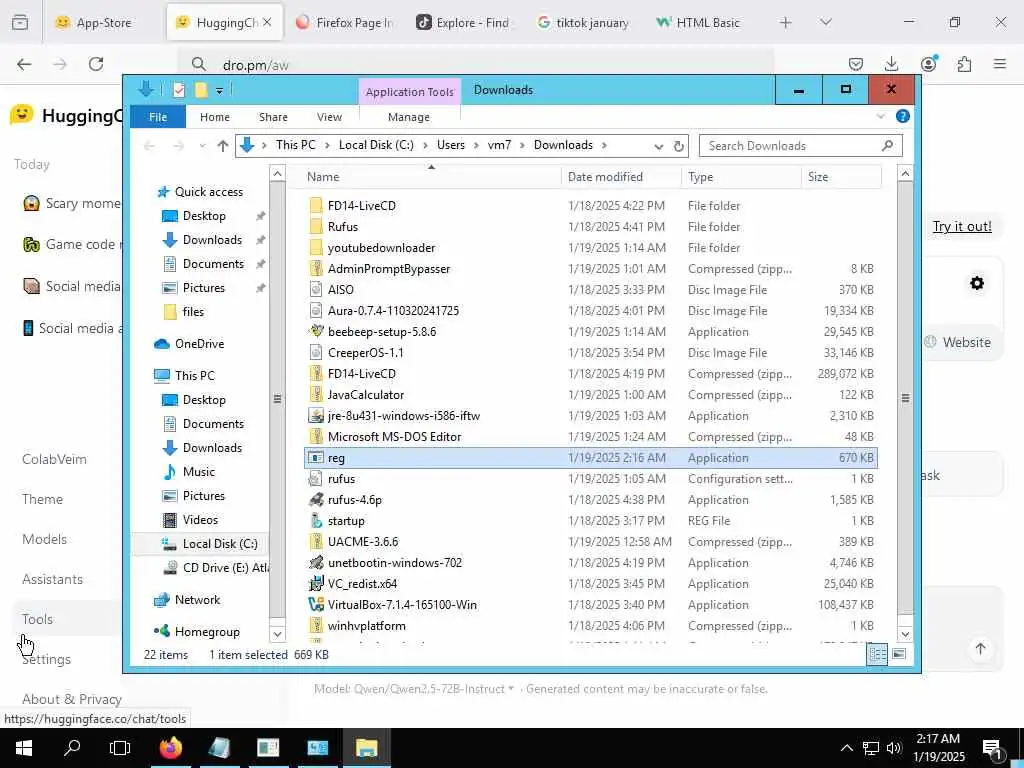Click the rufus-4.6p application icon

[x=316, y=500]
